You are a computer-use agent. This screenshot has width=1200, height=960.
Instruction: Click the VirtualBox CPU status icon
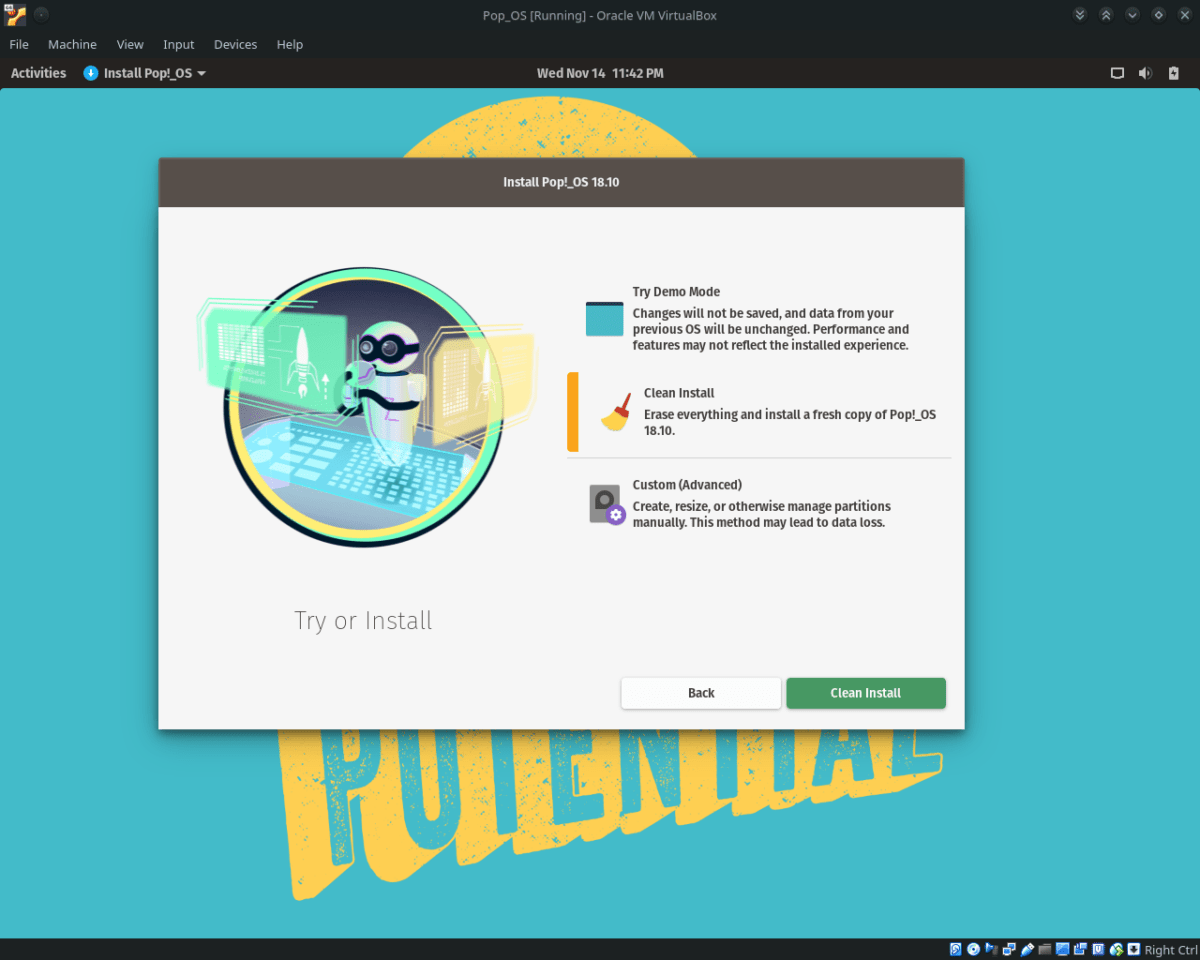(1098, 949)
